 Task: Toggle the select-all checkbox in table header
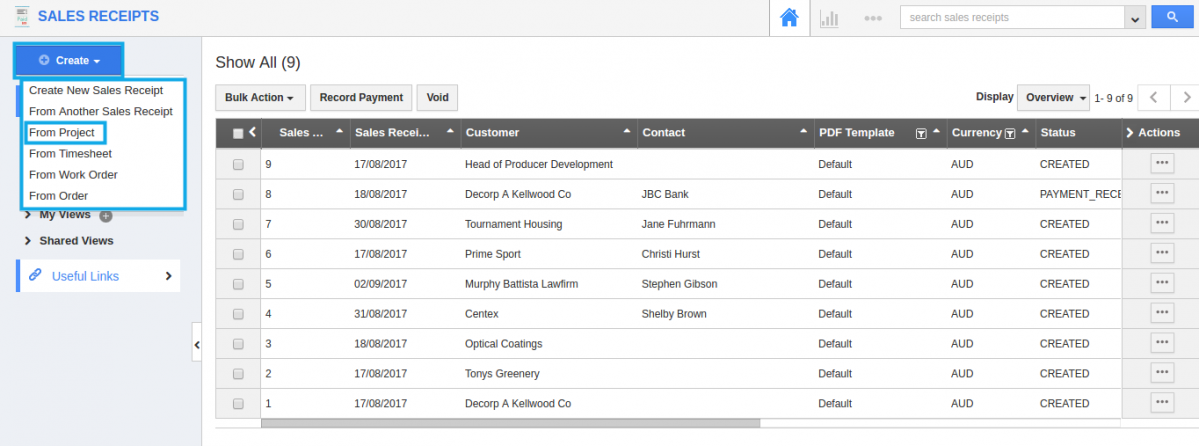[238, 133]
